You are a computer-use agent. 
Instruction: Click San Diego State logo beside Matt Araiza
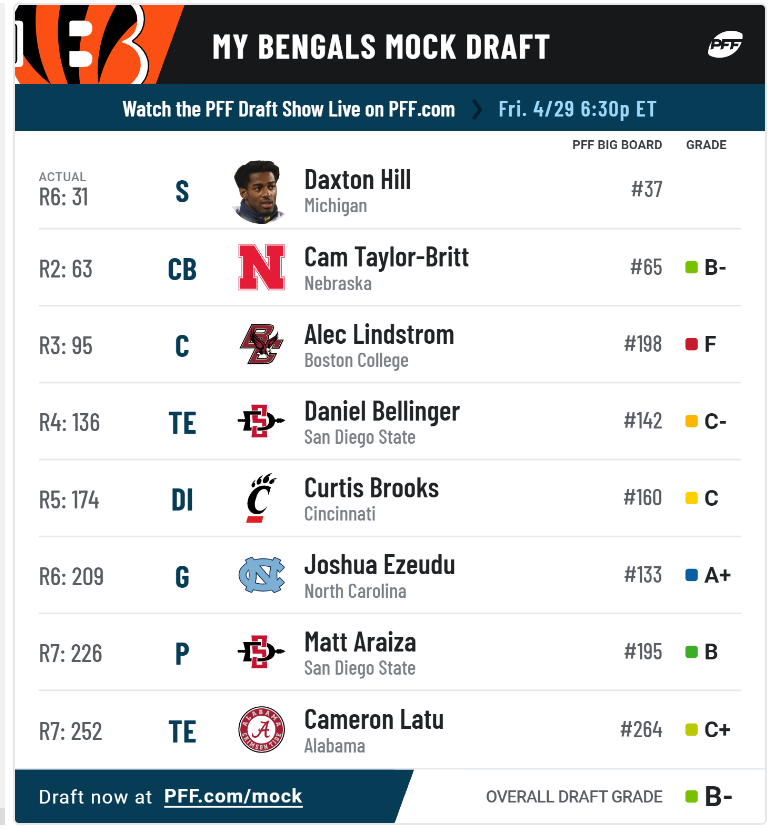coord(261,652)
